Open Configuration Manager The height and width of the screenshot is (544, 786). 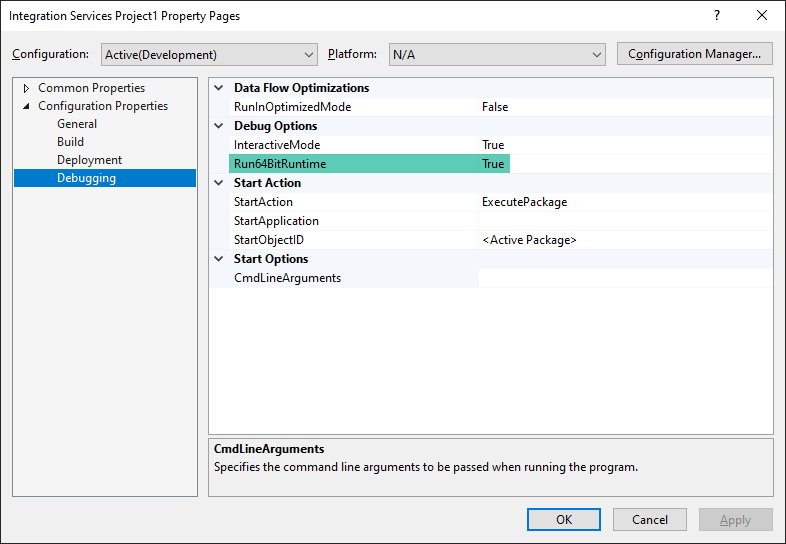click(695, 54)
